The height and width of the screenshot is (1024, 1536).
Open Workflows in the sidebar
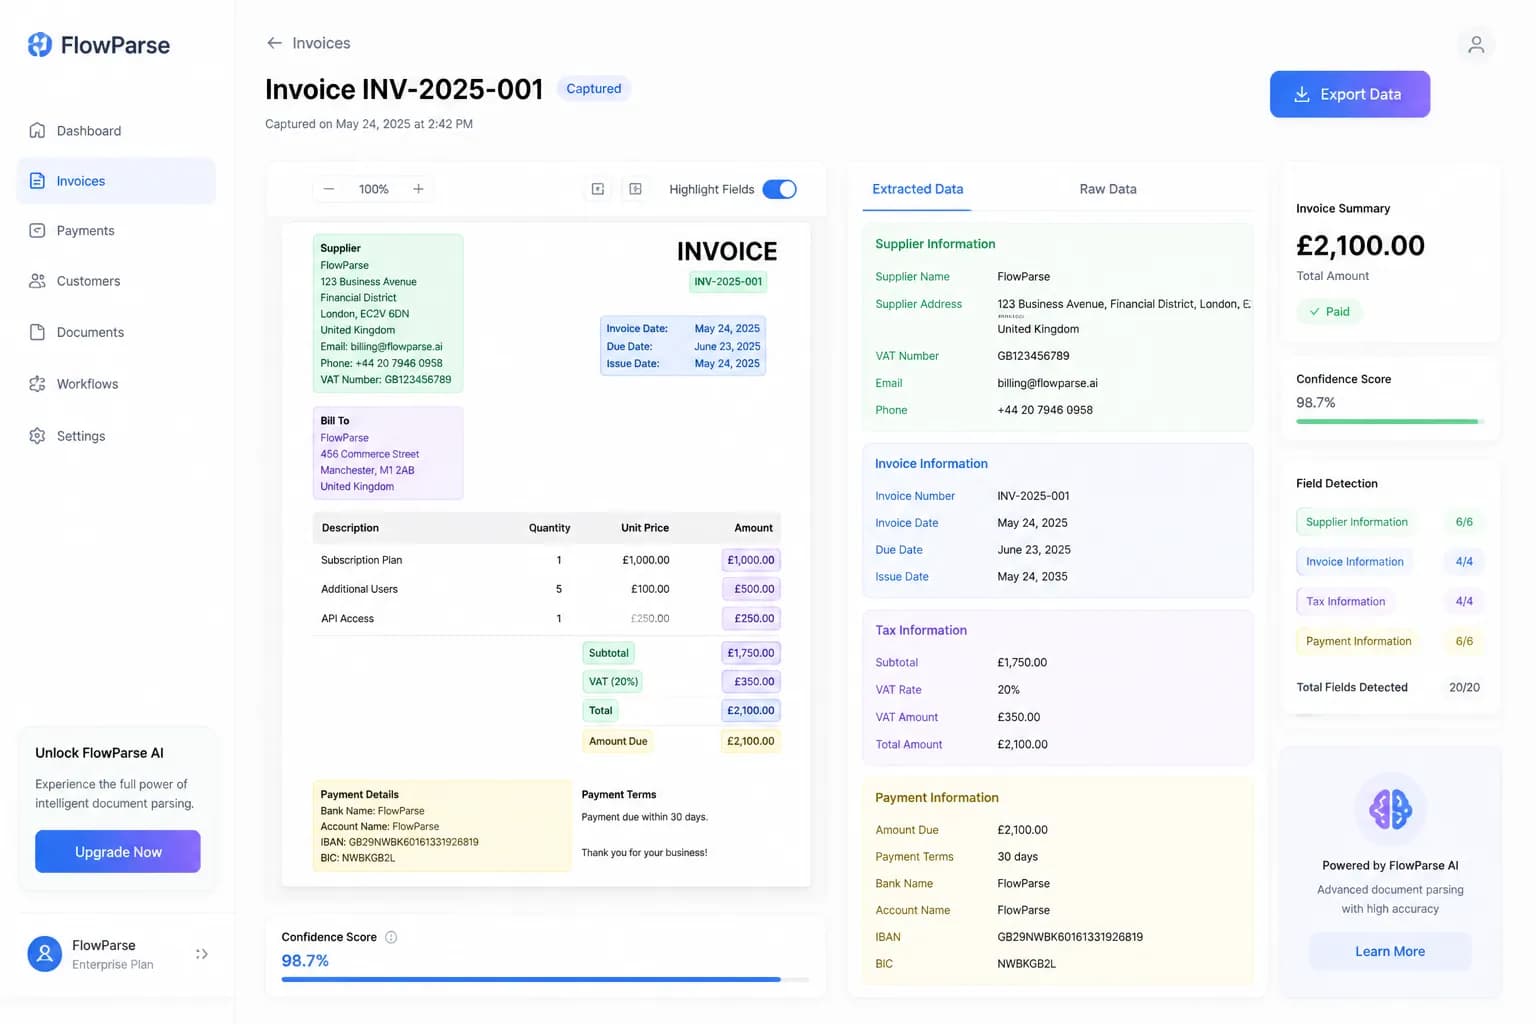pos(116,384)
